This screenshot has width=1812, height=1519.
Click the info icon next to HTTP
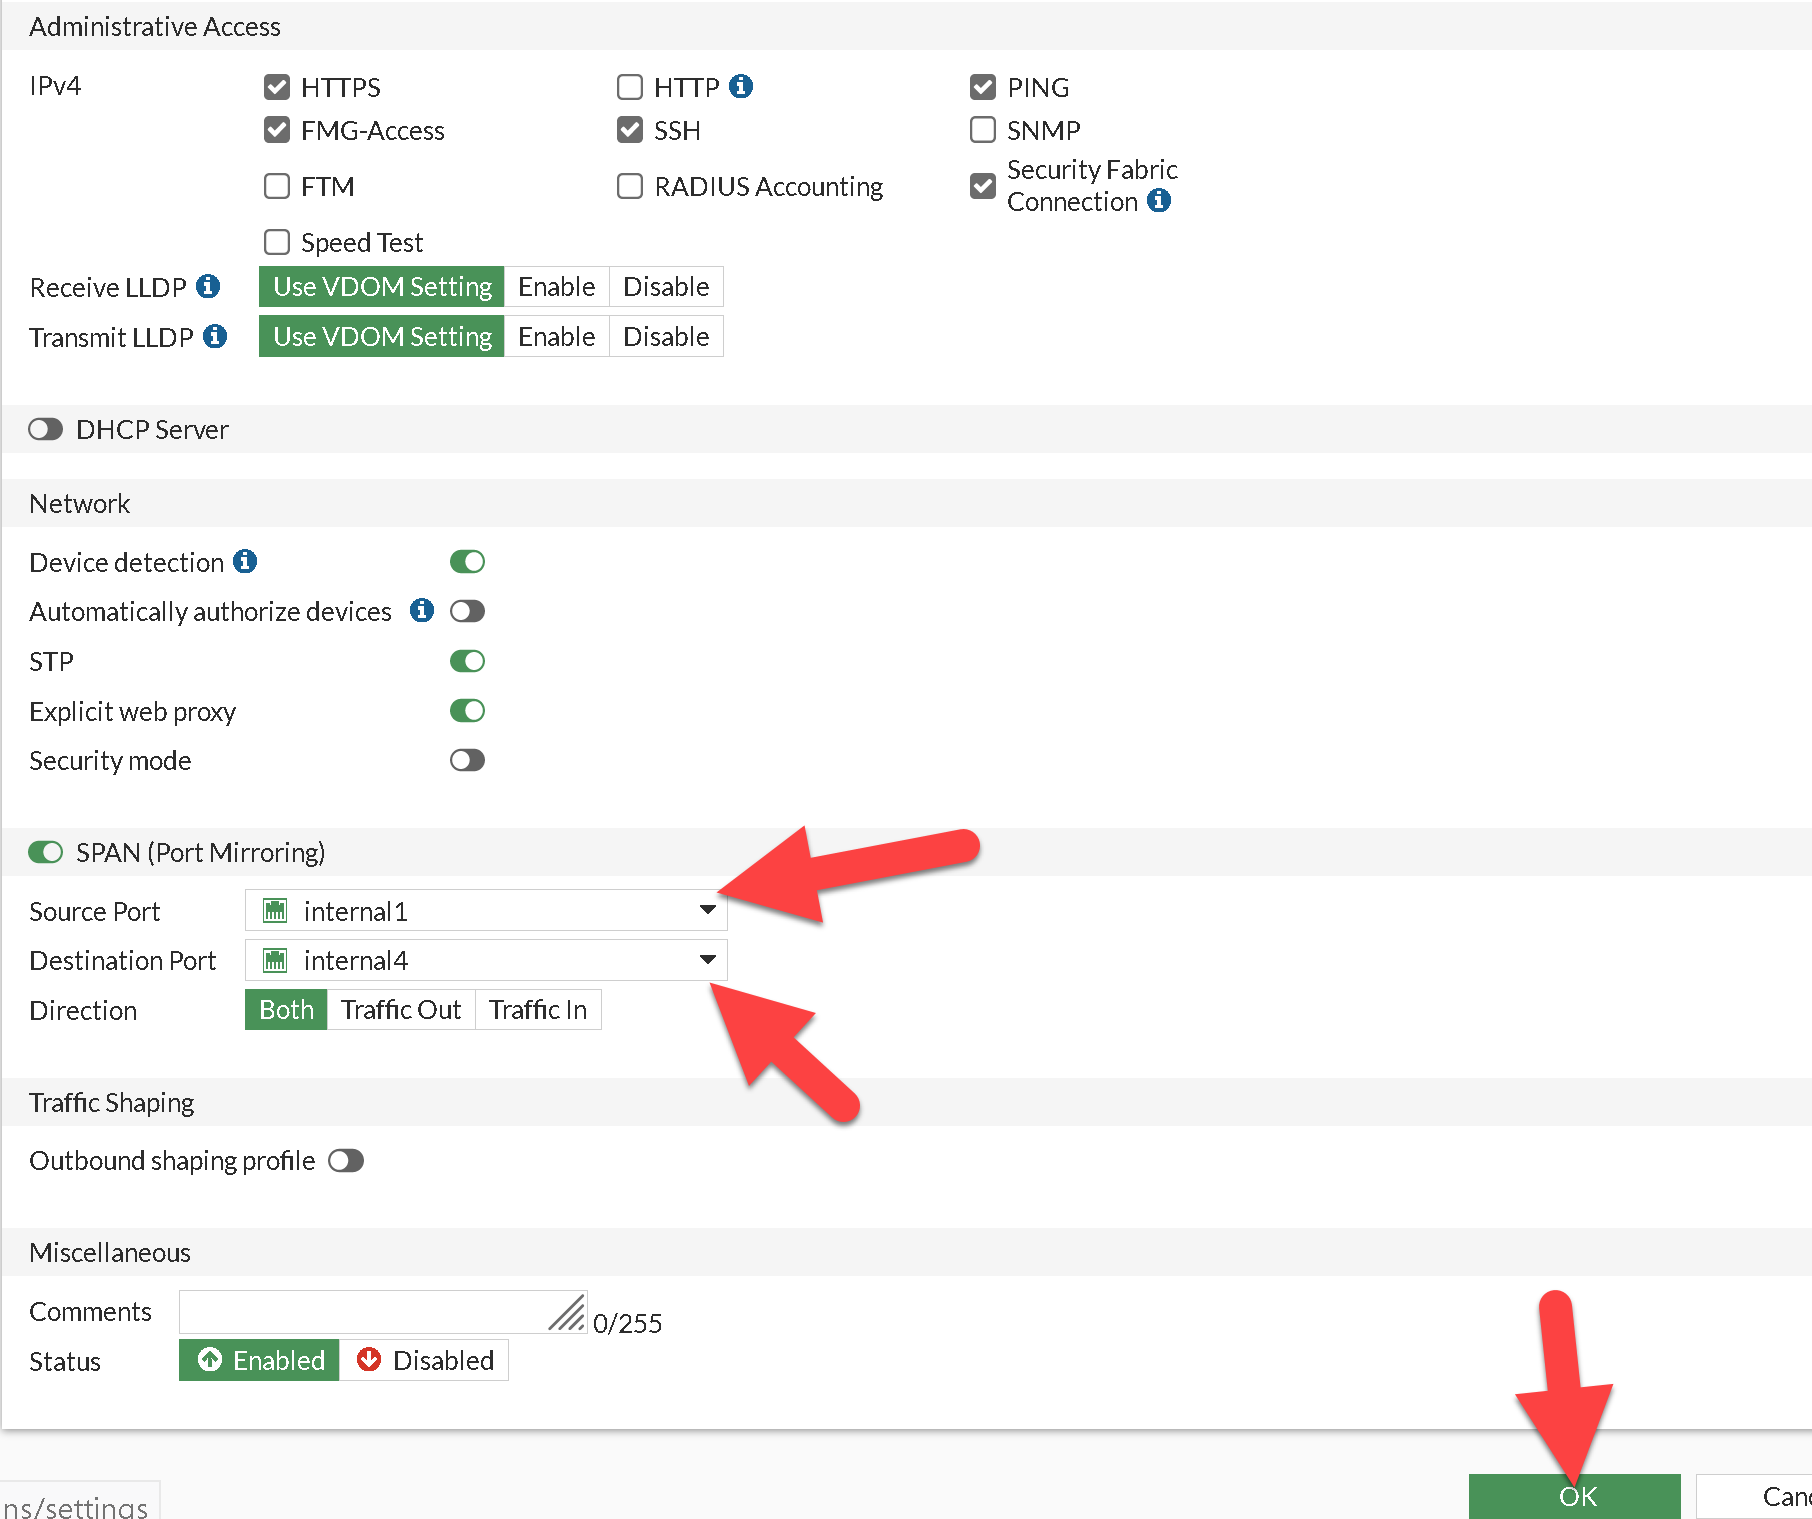pos(741,86)
